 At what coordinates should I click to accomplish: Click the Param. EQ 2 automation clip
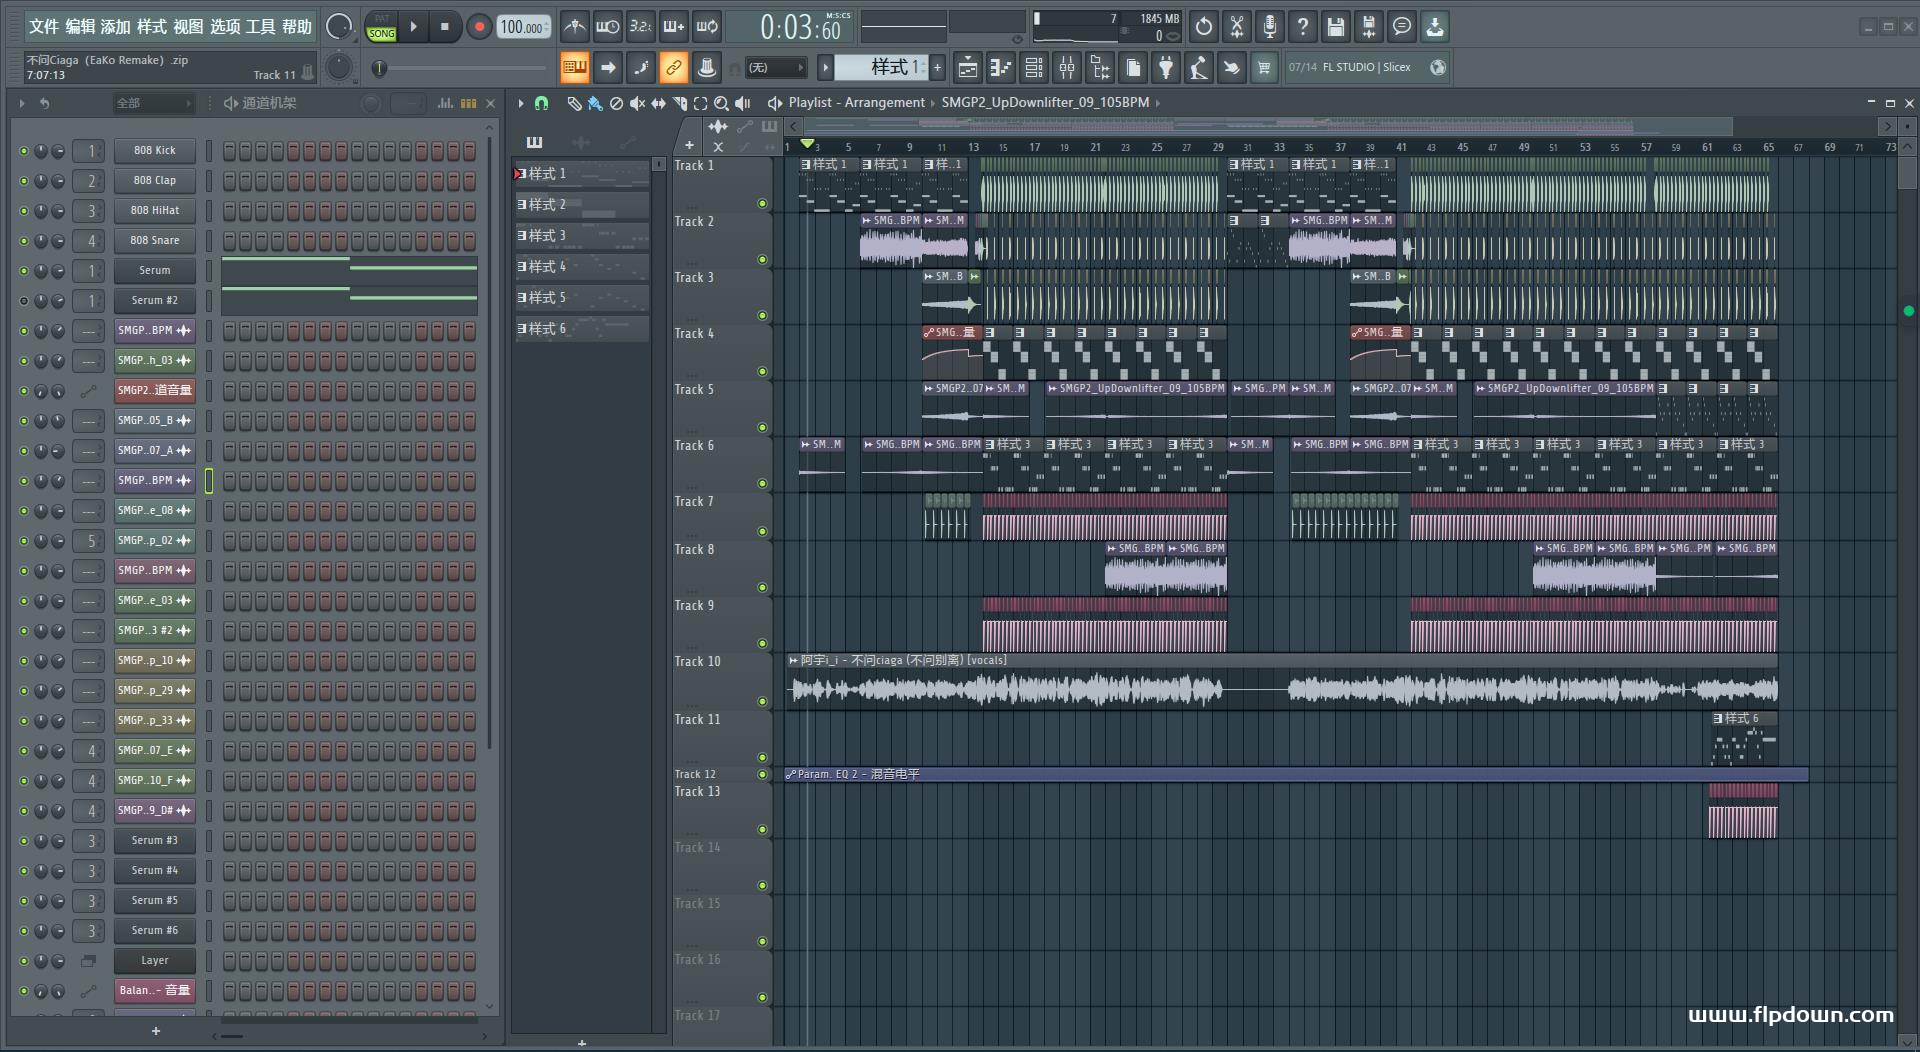tap(1296, 774)
